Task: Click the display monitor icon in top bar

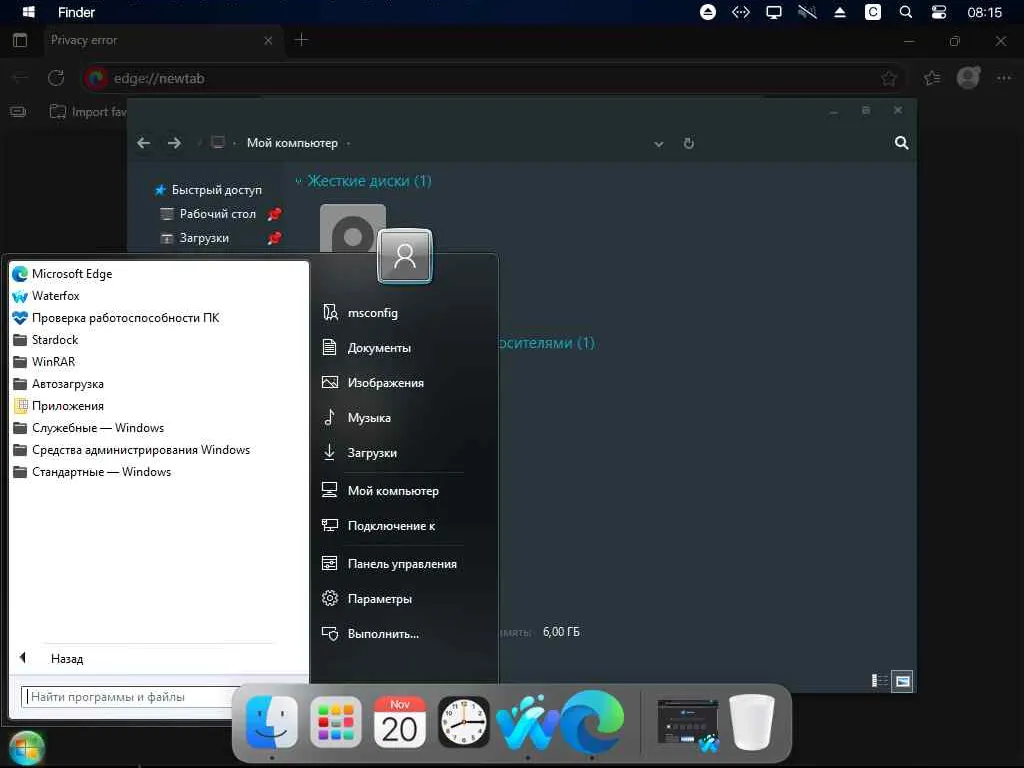Action: click(x=774, y=12)
